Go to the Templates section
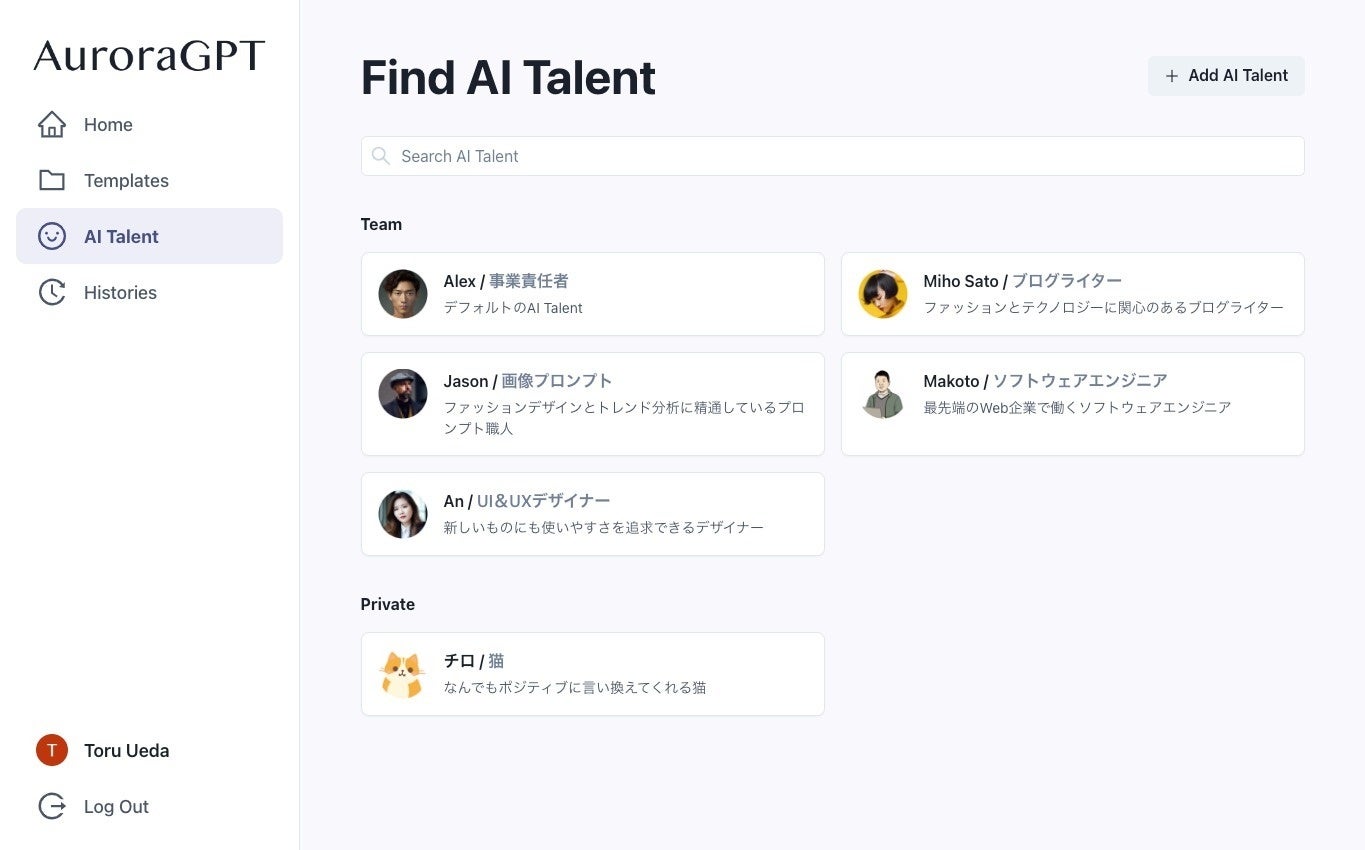 (x=126, y=181)
